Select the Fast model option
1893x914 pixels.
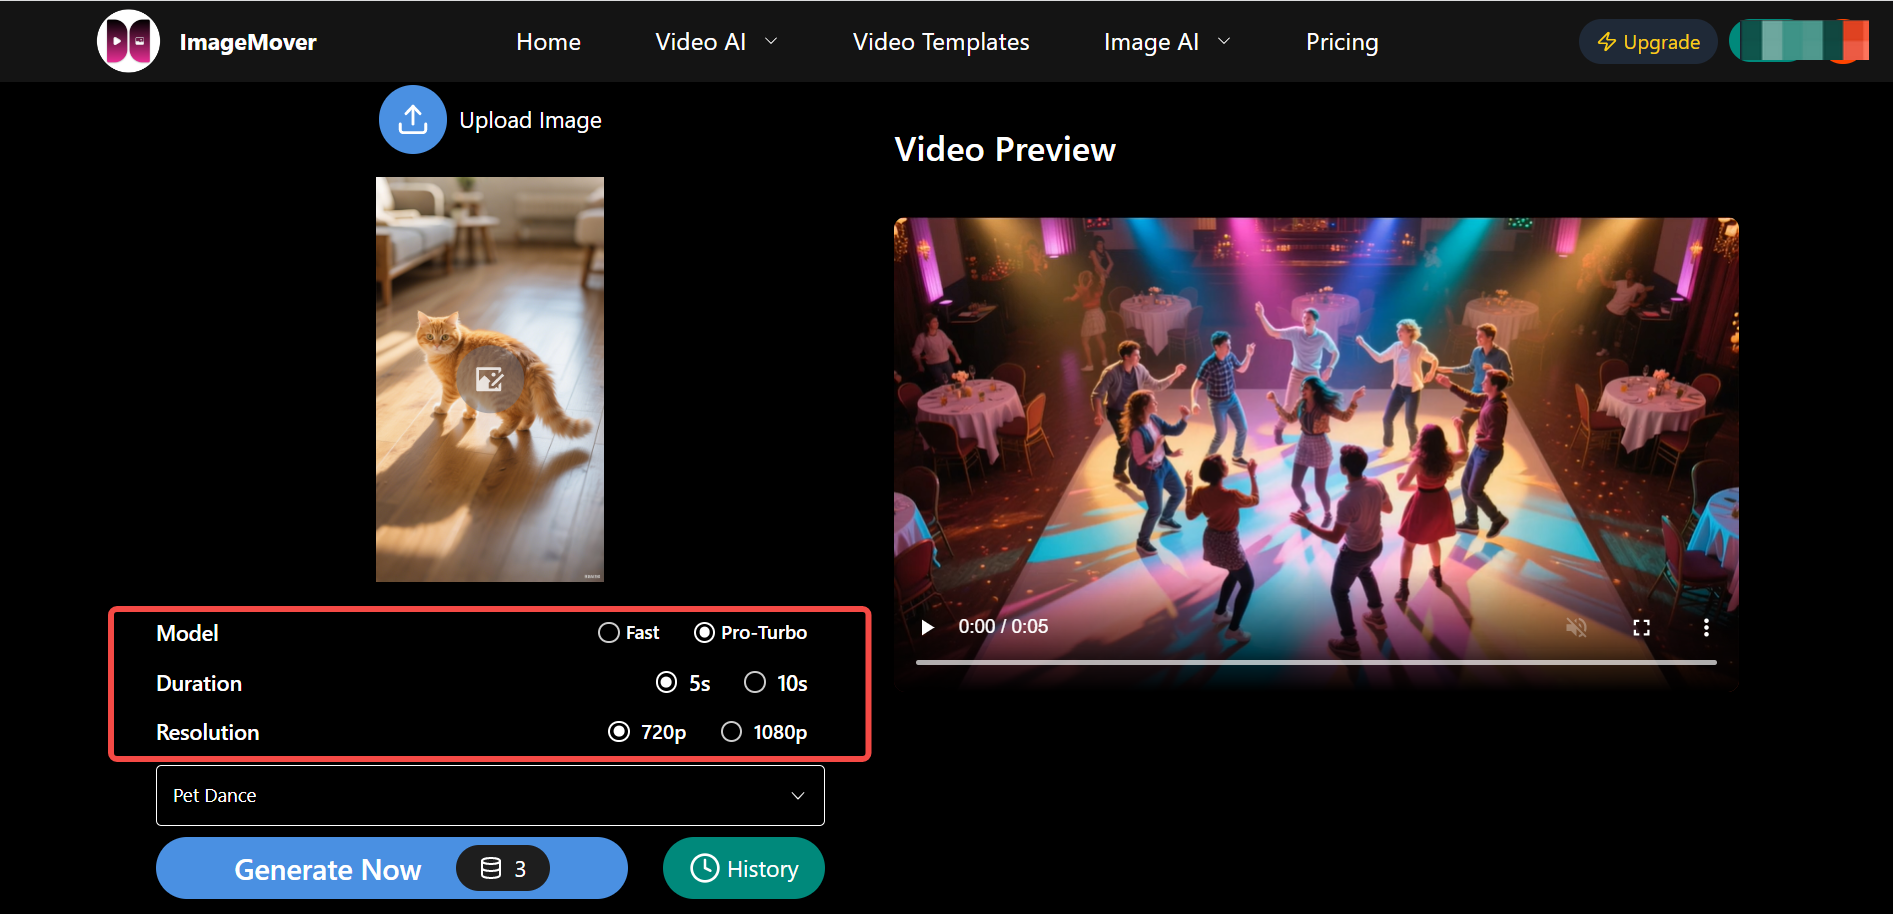click(x=629, y=633)
